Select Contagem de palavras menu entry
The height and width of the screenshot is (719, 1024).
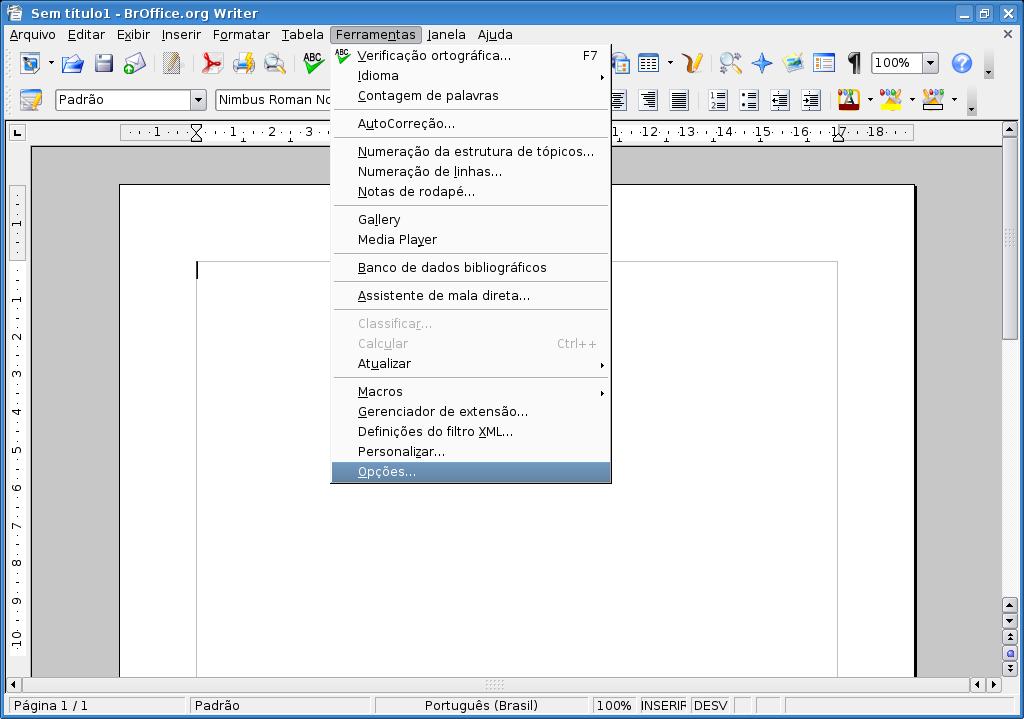[x=471, y=96]
